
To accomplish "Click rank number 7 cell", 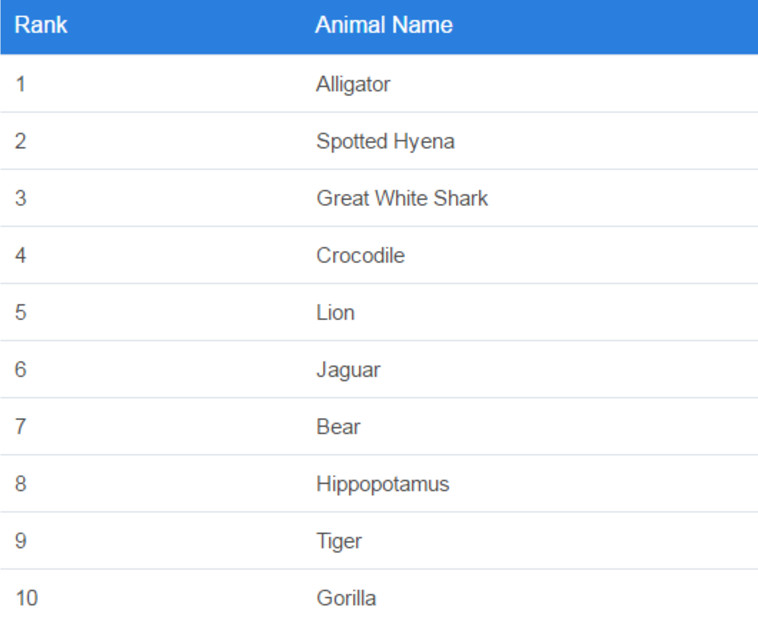I will (x=20, y=426).
